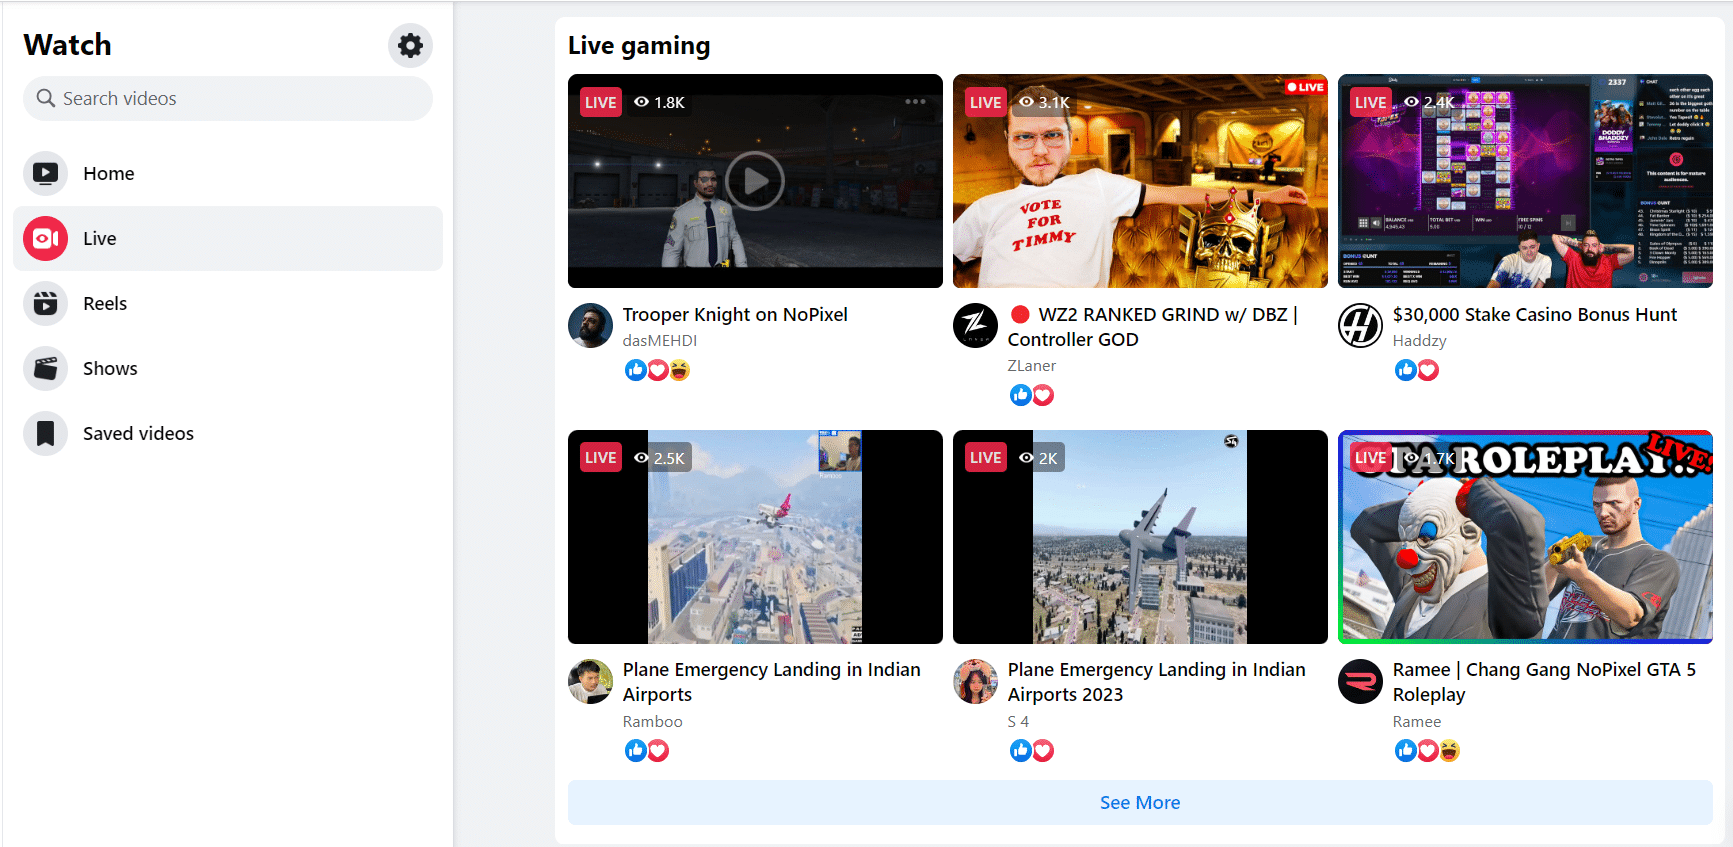Click dasMEHDI profile avatar
Screen dimensions: 1733x847
click(x=590, y=325)
